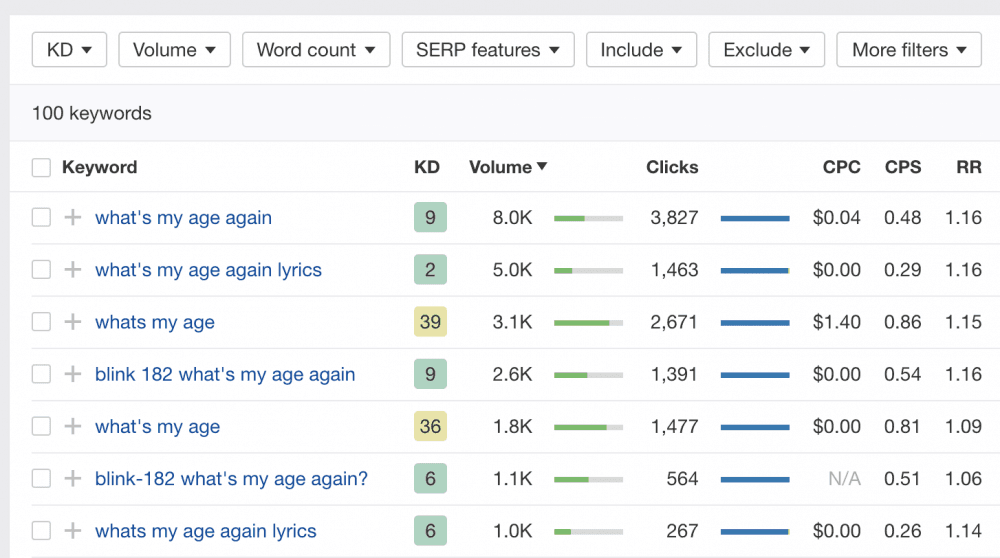Open "what's my age again lyrics" keyword link
The width and height of the screenshot is (1000, 558).
[x=208, y=270]
